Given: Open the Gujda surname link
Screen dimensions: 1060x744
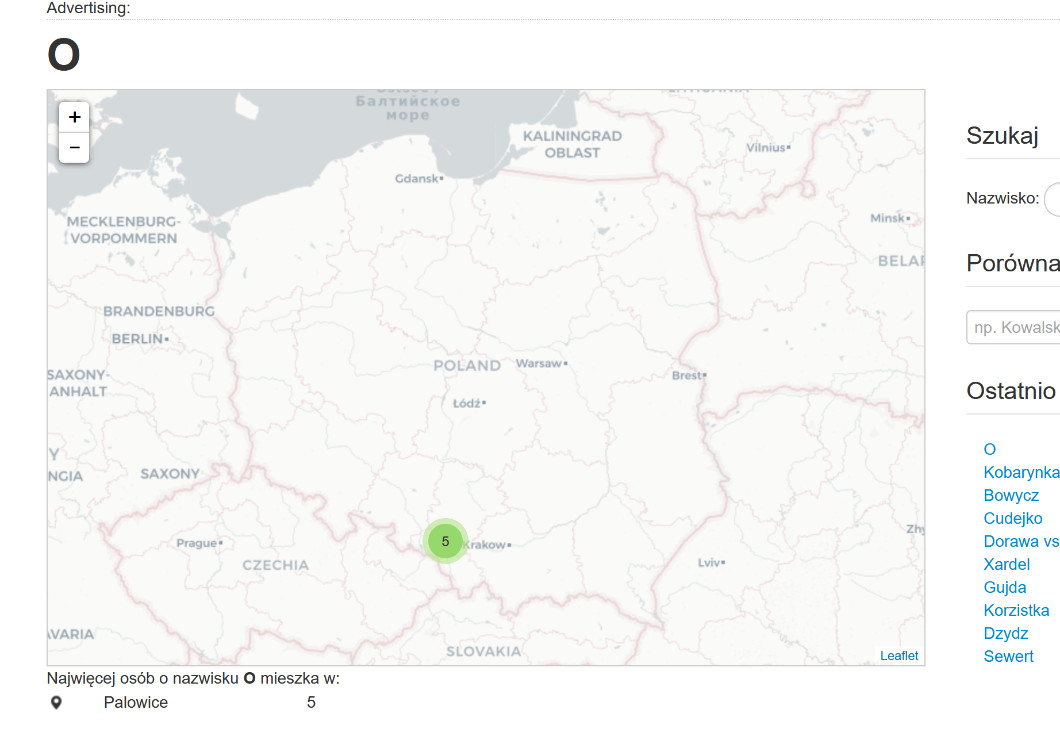Looking at the screenshot, I should coord(1004,588).
